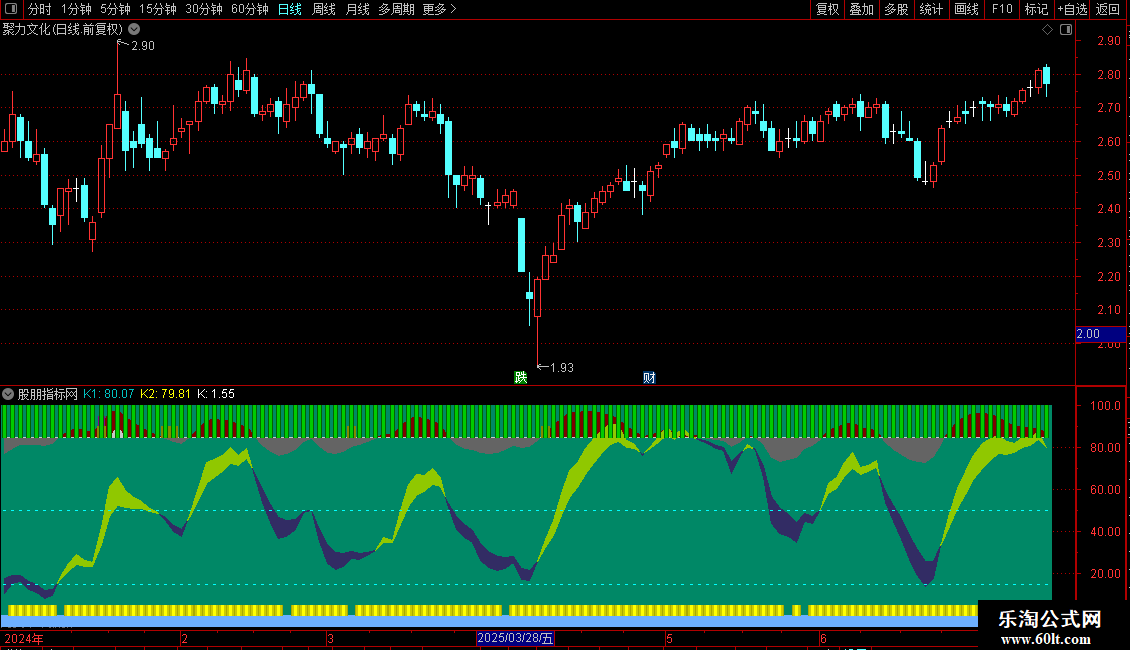The width and height of the screenshot is (1130, 650).
Task: Select the 1分钟 period tab
Action: pyautogui.click(x=76, y=9)
